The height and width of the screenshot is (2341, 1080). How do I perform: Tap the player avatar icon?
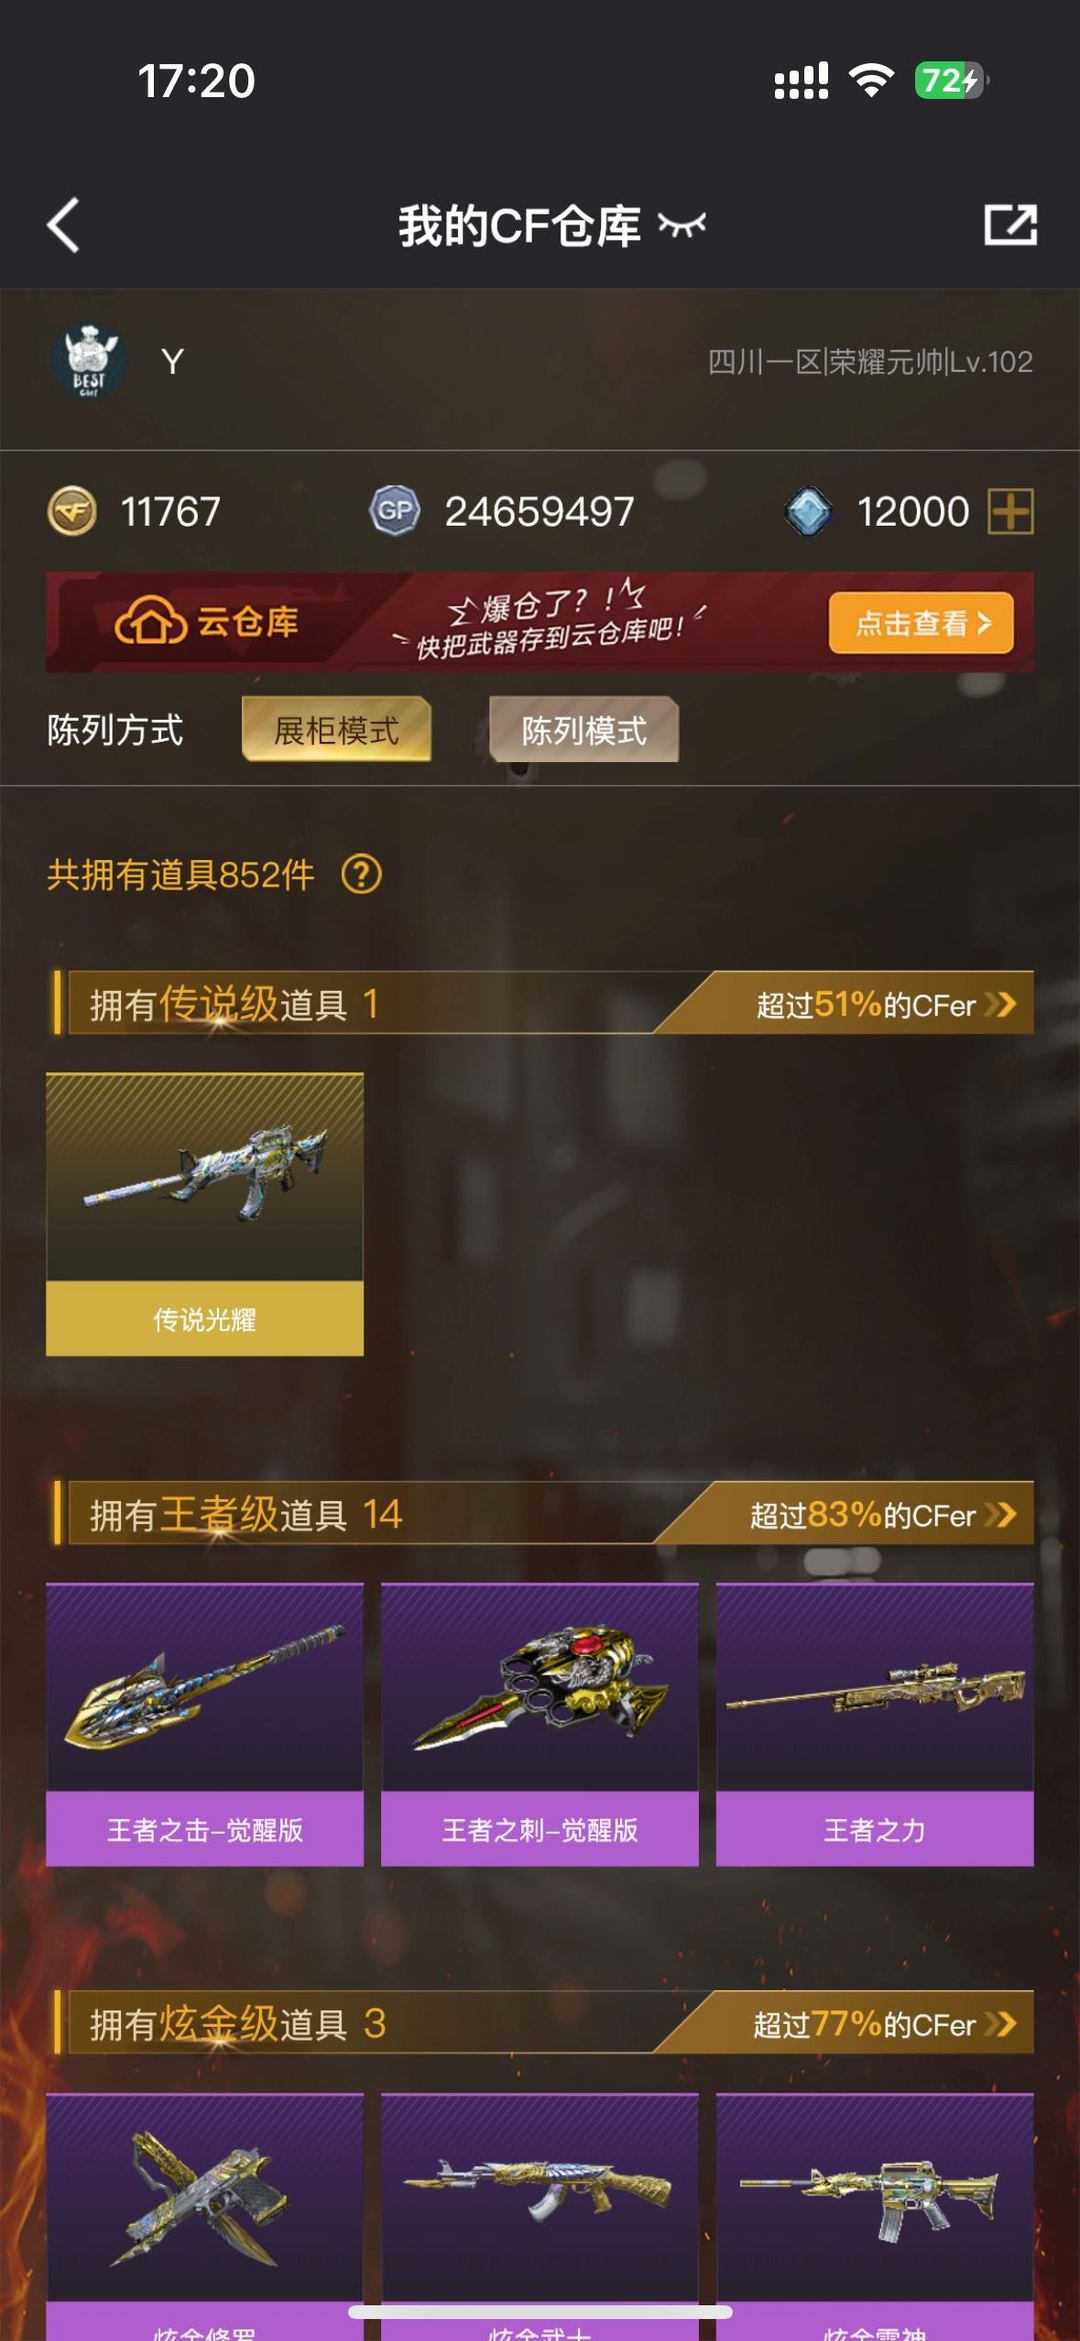(89, 361)
